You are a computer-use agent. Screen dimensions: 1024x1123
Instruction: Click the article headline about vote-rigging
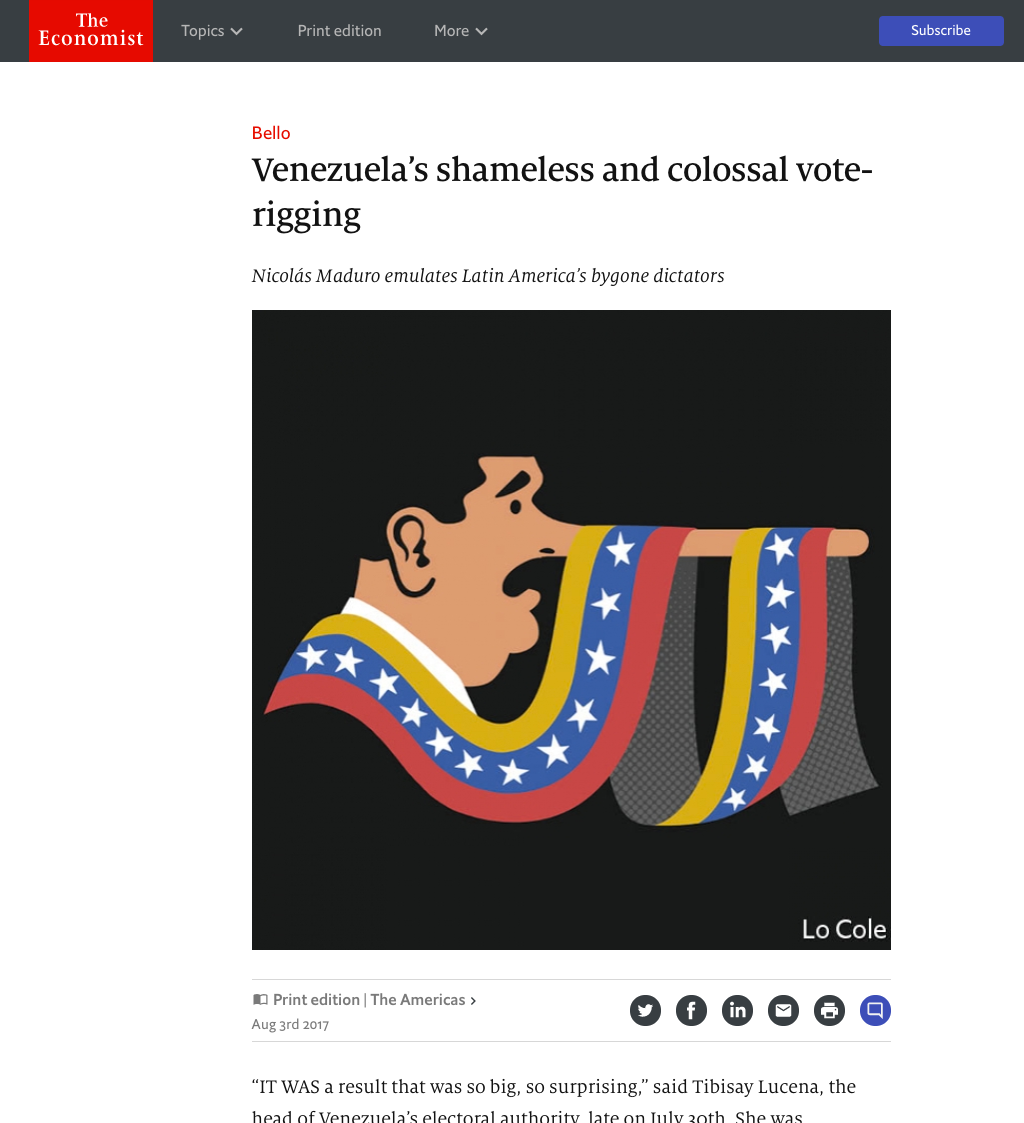tap(561, 191)
